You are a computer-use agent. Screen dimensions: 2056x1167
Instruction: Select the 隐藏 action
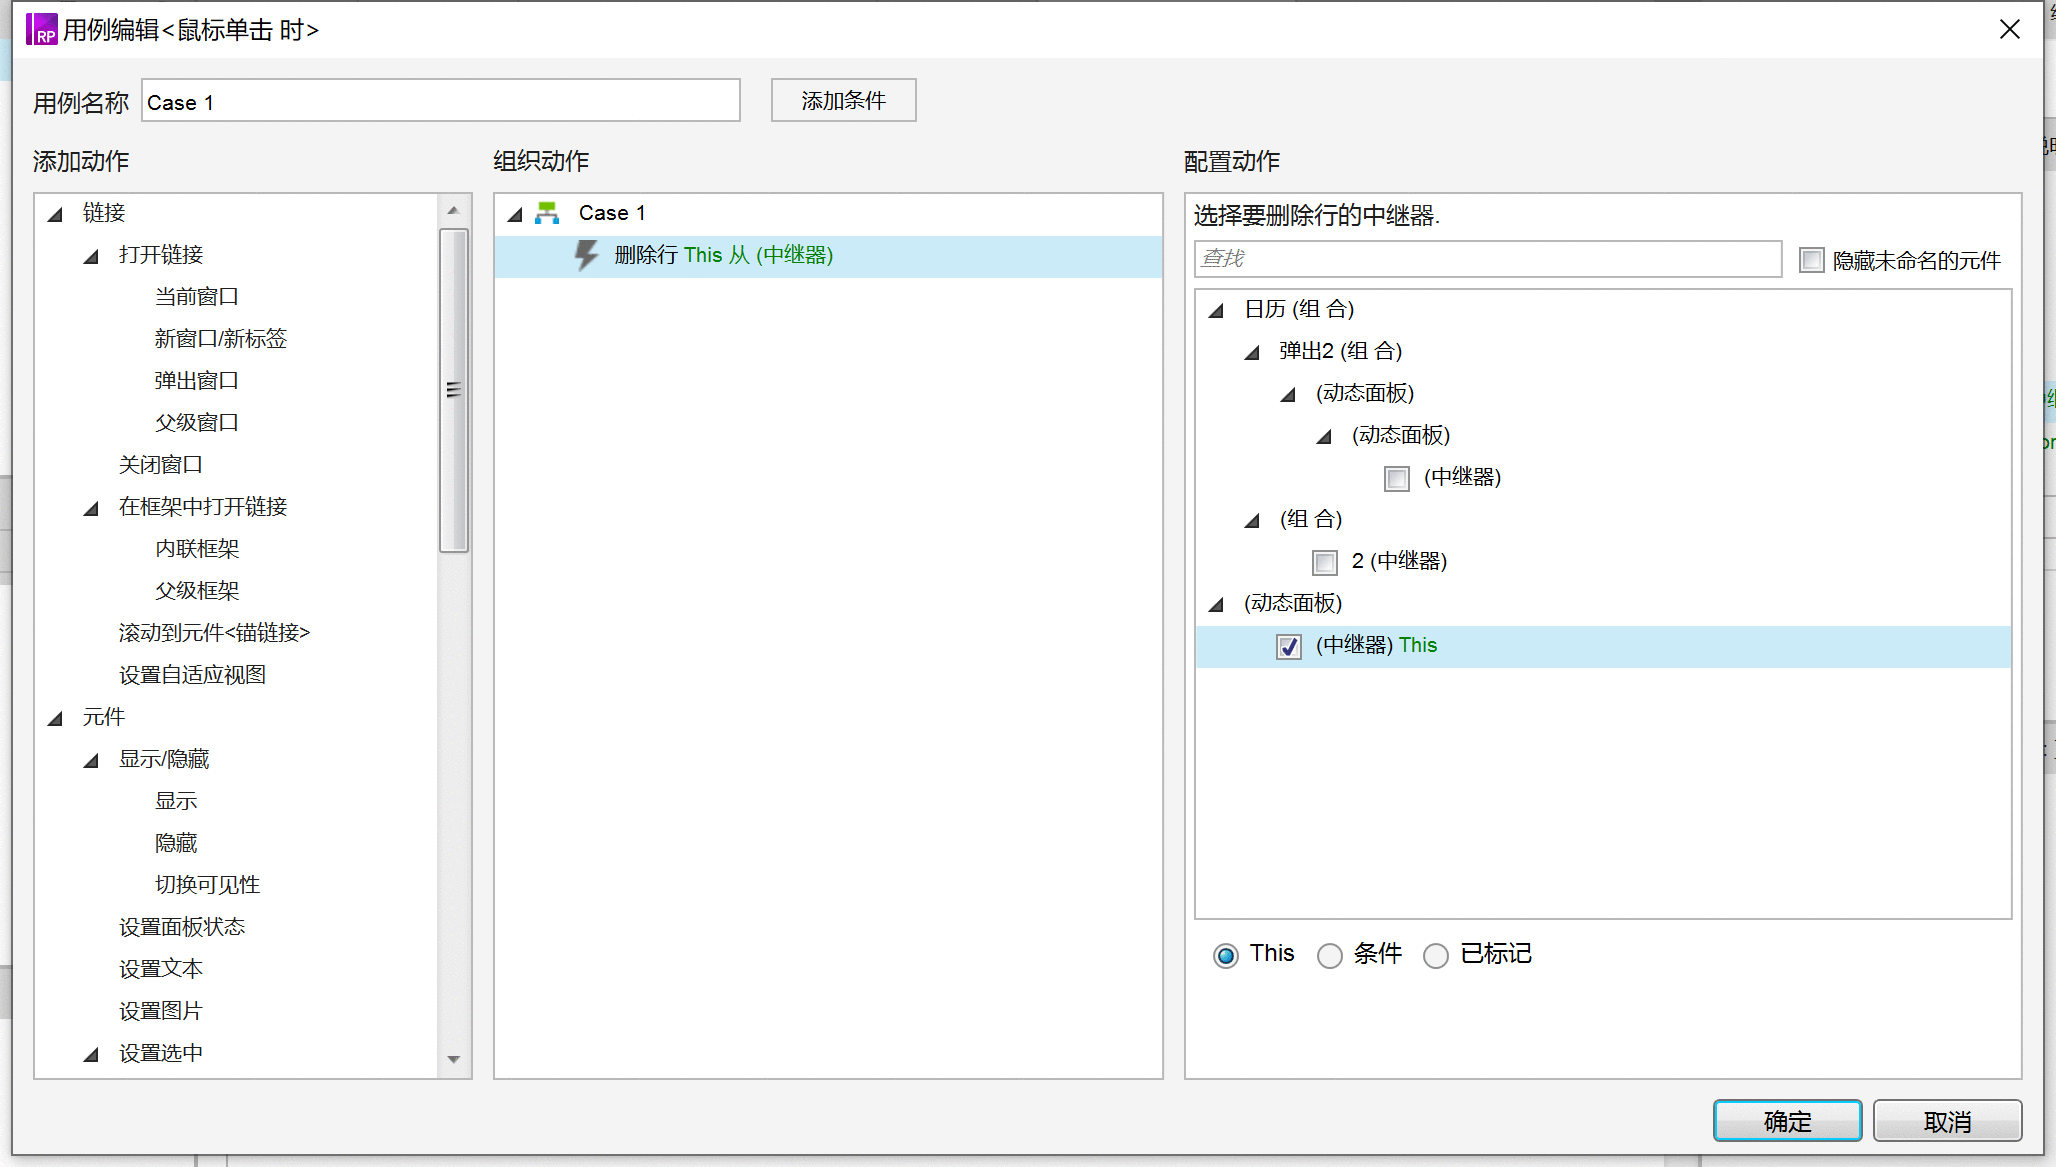point(176,843)
